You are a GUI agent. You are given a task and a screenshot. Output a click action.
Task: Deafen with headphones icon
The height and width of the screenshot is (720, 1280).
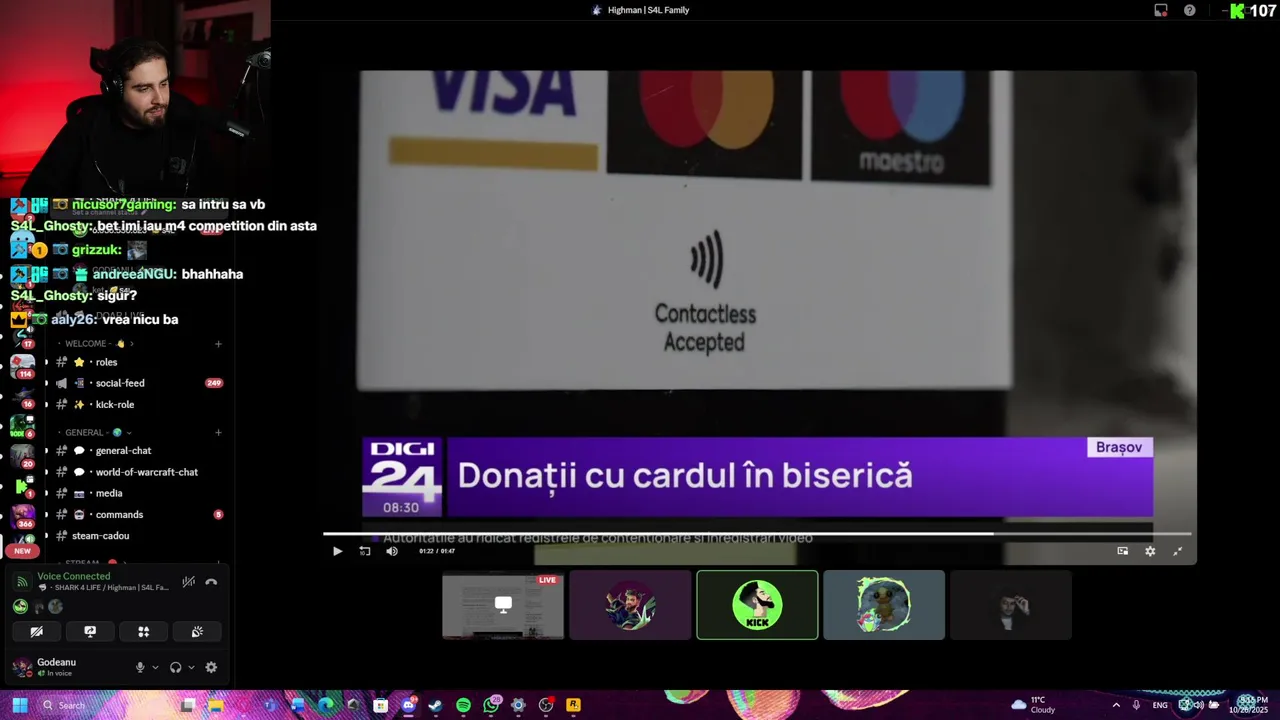point(176,667)
